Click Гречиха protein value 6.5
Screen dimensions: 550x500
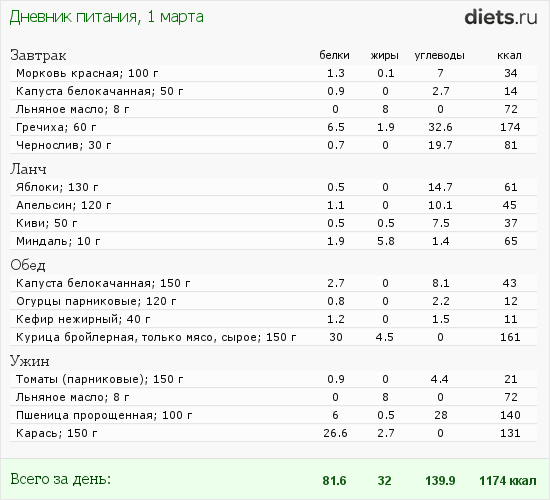pos(336,127)
